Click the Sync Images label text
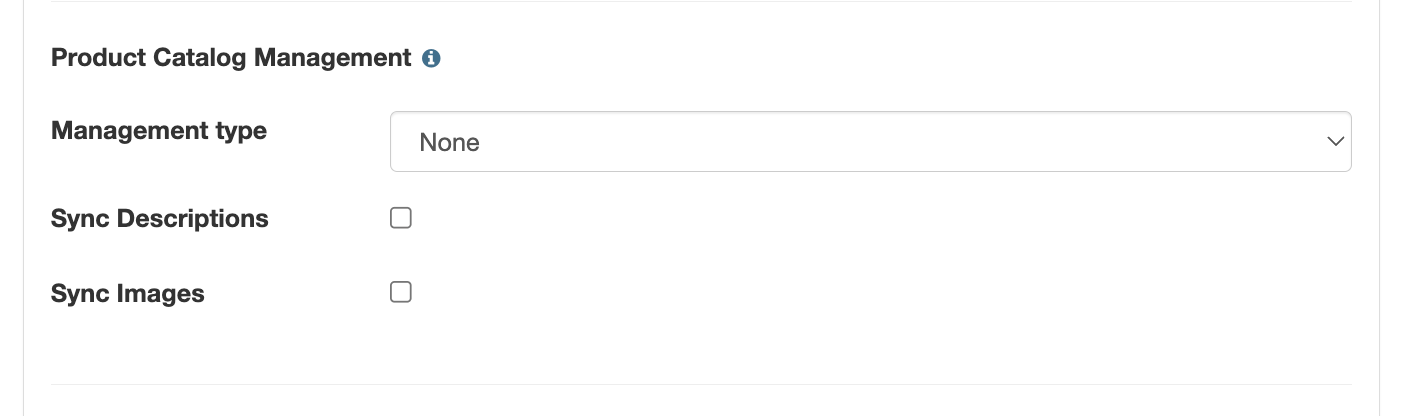The image size is (1402, 416). [127, 294]
